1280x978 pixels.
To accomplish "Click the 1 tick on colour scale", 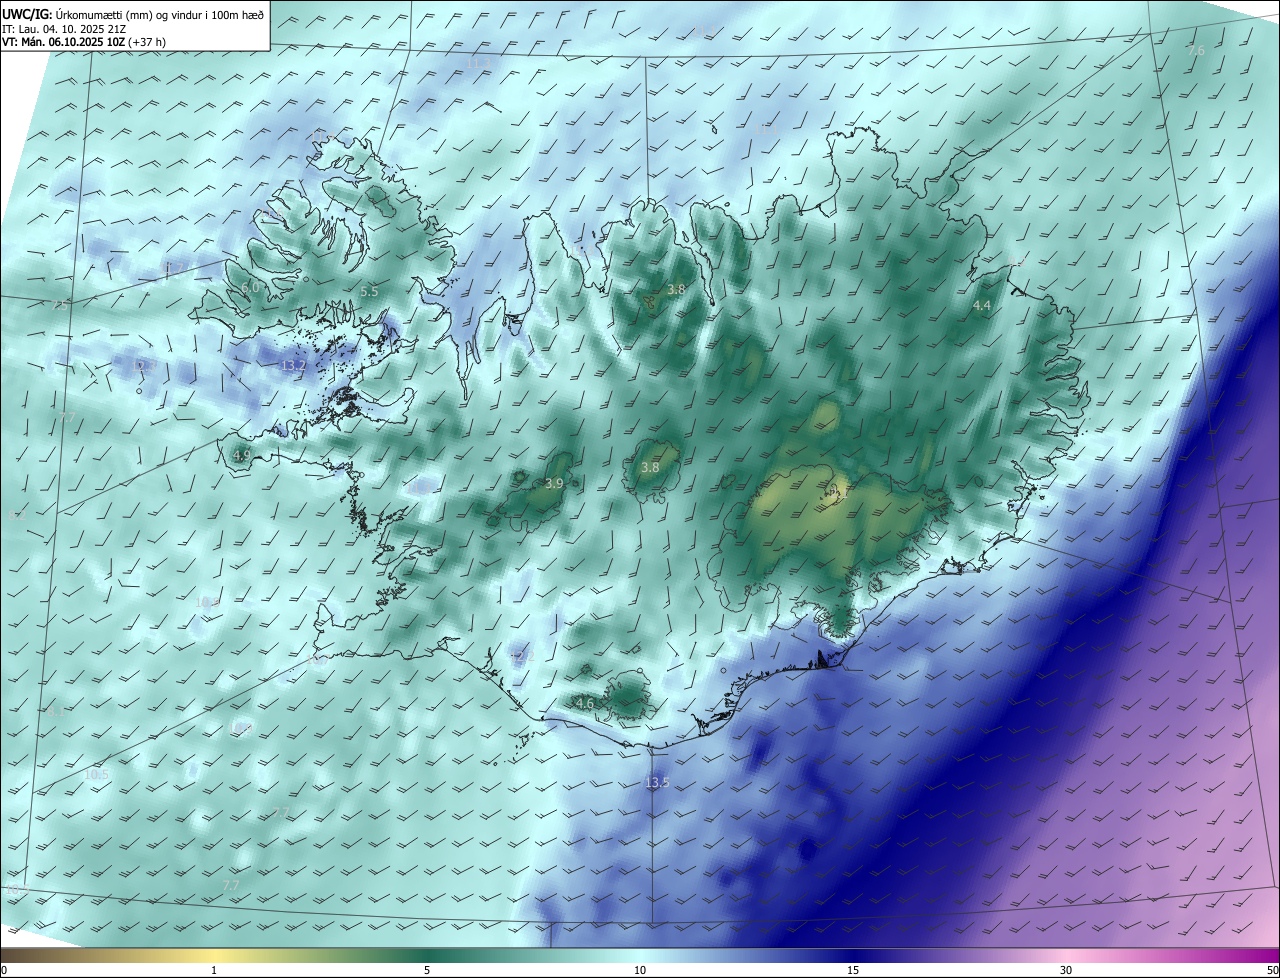I will point(214,970).
